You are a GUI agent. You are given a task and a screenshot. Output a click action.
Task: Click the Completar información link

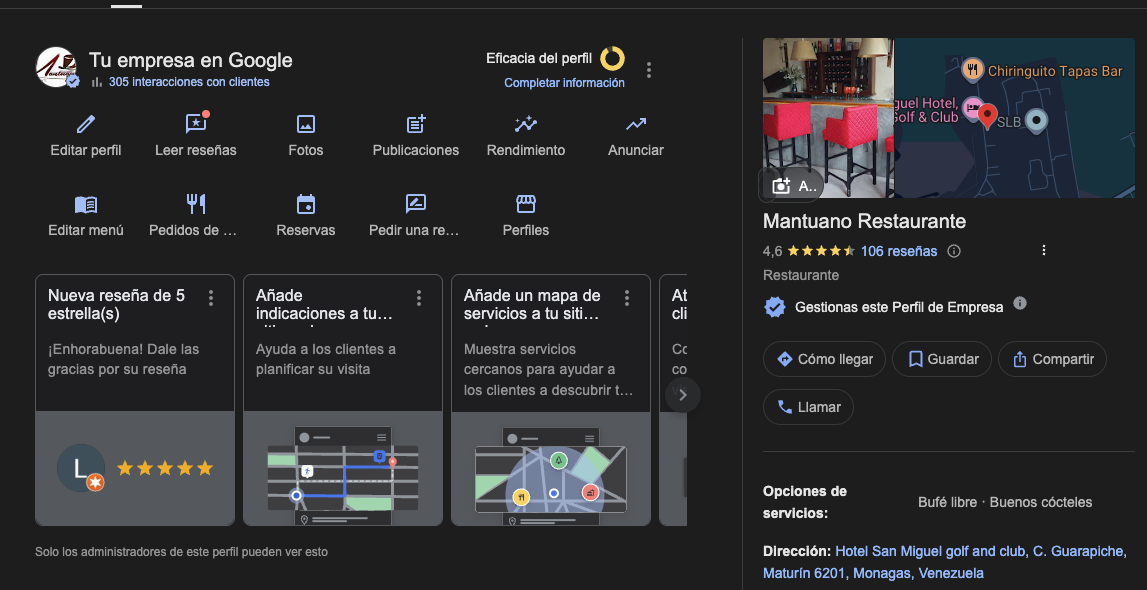tap(564, 83)
